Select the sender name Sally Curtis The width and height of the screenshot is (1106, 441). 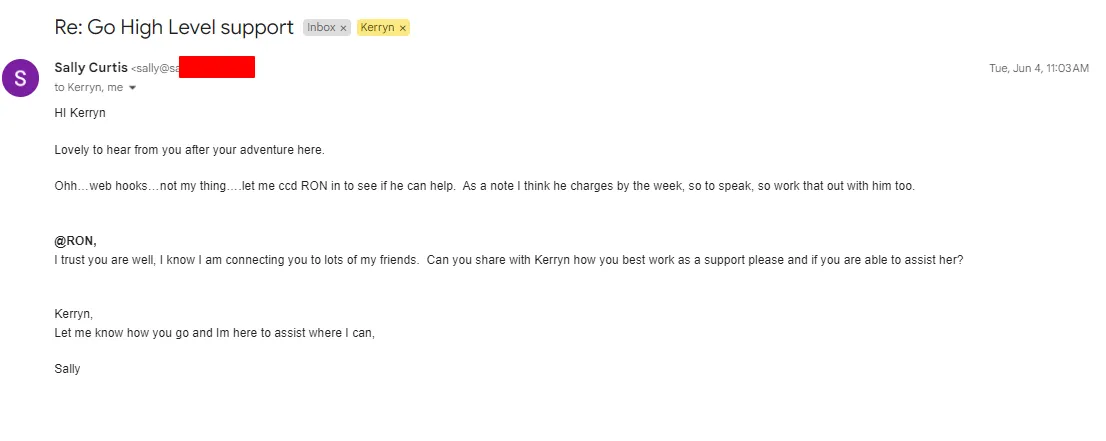[91, 68]
